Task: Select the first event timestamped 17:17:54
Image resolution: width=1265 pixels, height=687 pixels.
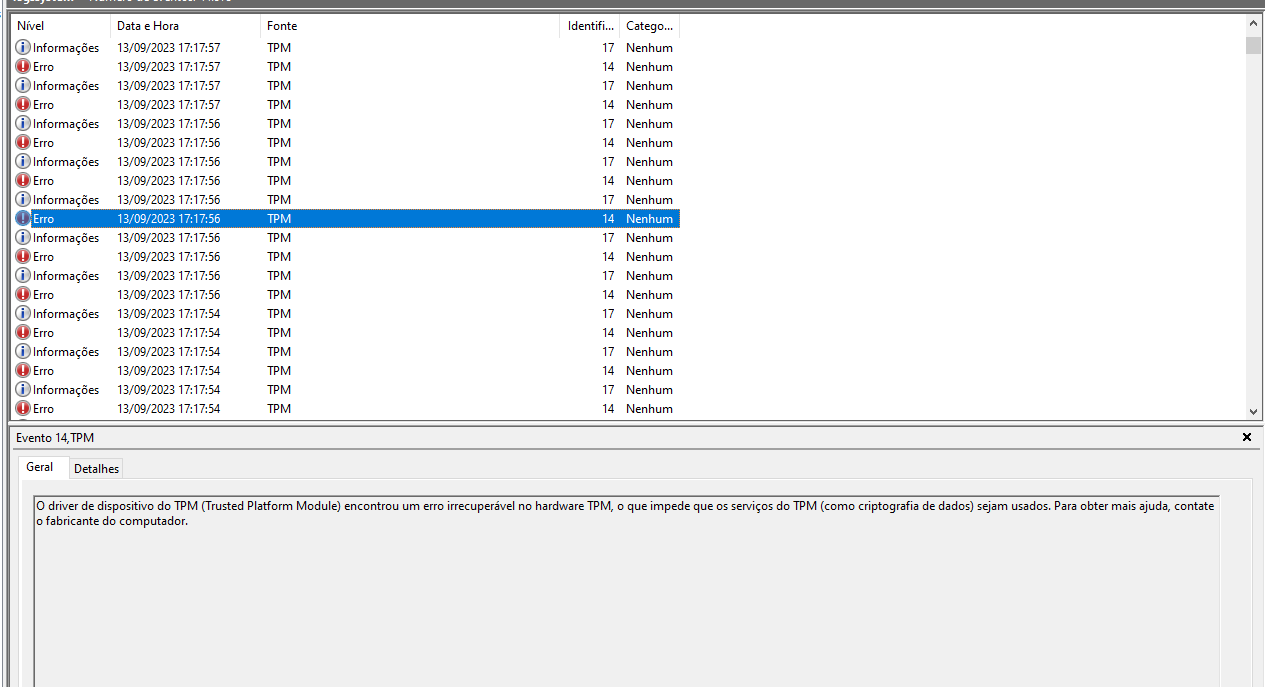Action: pyautogui.click(x=345, y=313)
